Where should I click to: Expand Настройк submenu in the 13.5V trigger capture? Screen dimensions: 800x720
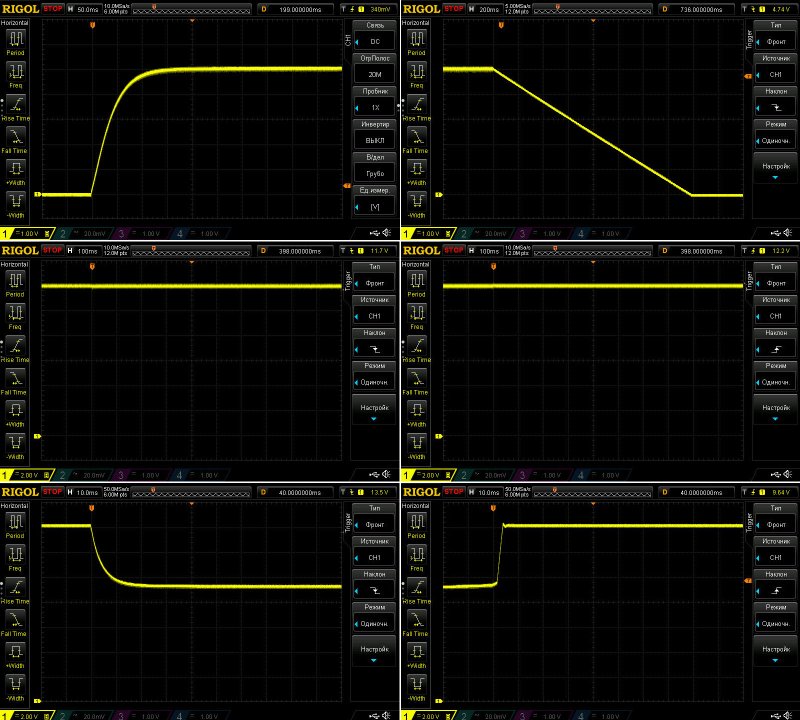click(375, 651)
